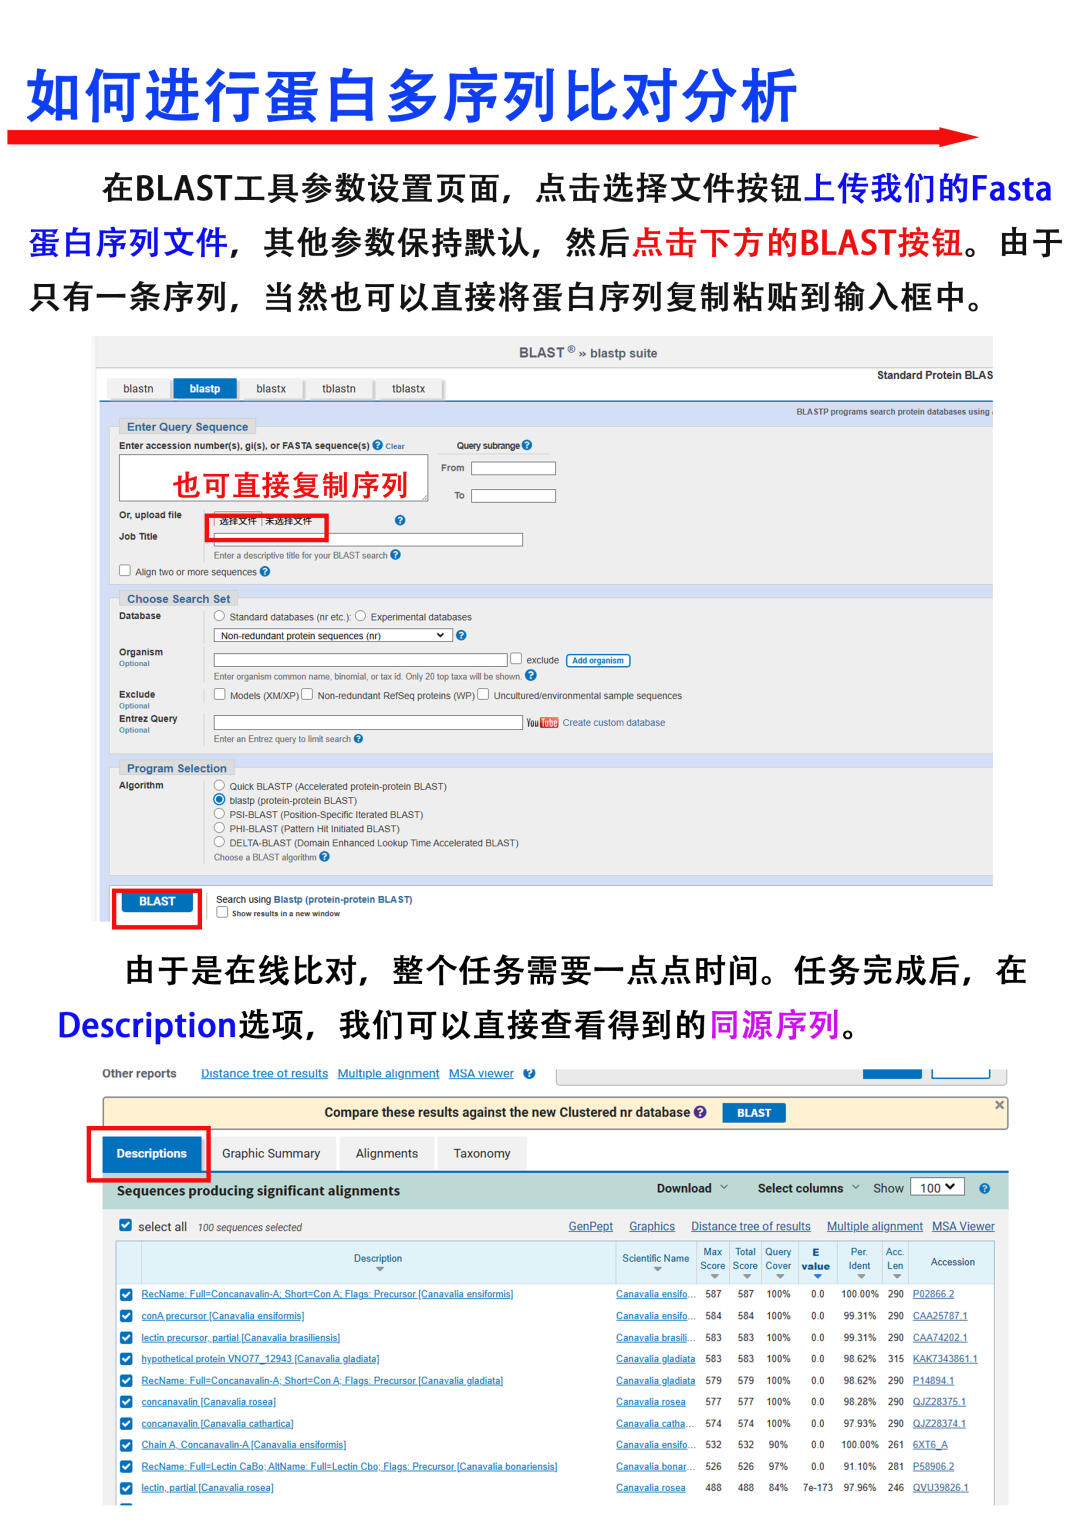This screenshot has height=1528, width=1080.
Task: Switch to the blastn tab
Action: point(138,389)
